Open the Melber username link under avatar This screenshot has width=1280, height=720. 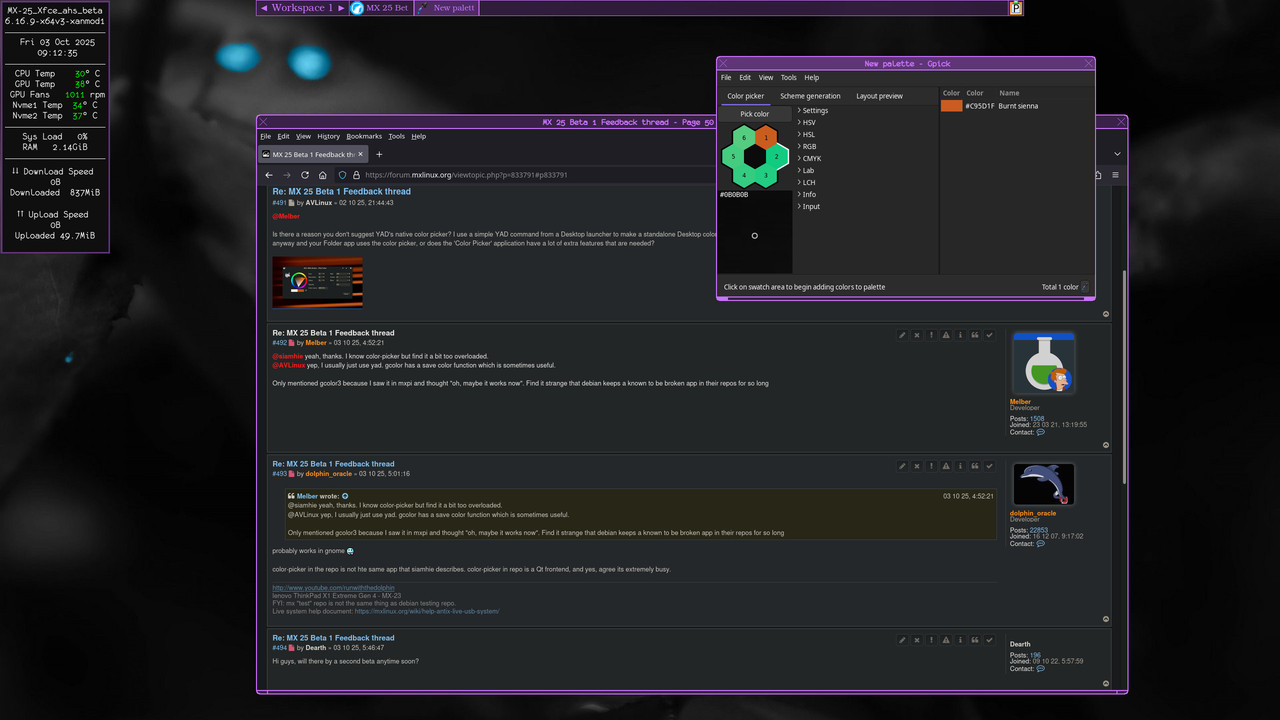[x=1020, y=402]
